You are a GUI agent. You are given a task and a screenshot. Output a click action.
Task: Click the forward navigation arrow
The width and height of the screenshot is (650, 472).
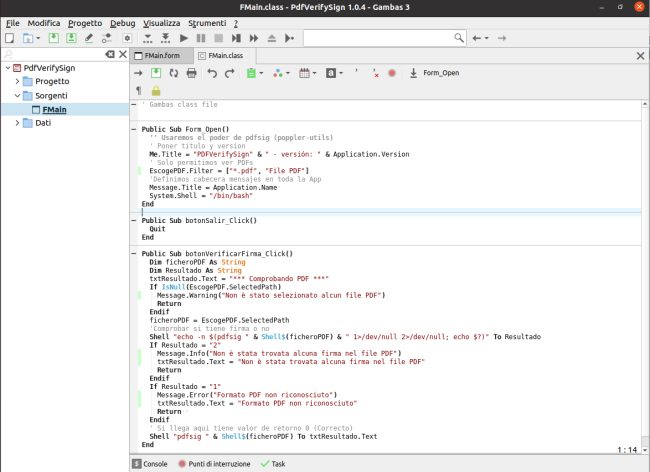pos(502,38)
